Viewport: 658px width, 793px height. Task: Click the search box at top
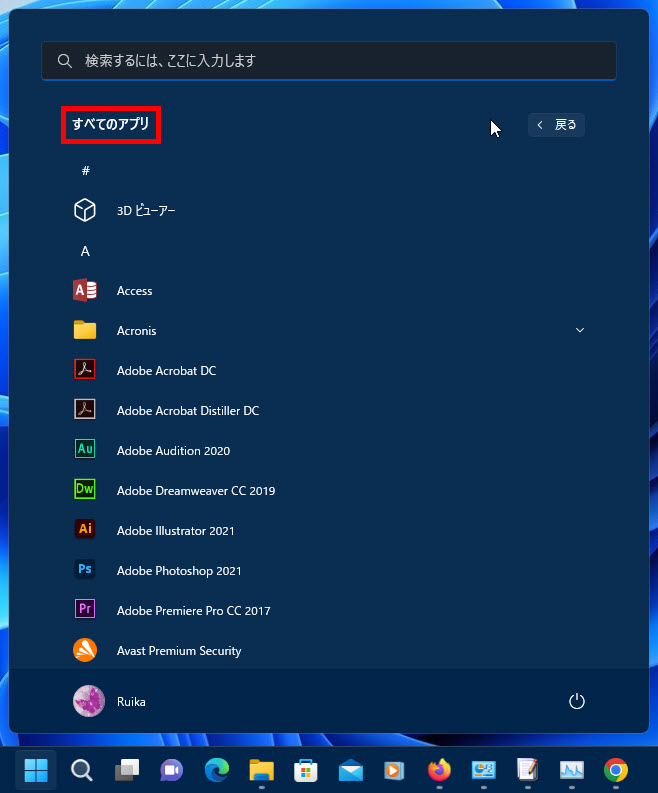[328, 61]
